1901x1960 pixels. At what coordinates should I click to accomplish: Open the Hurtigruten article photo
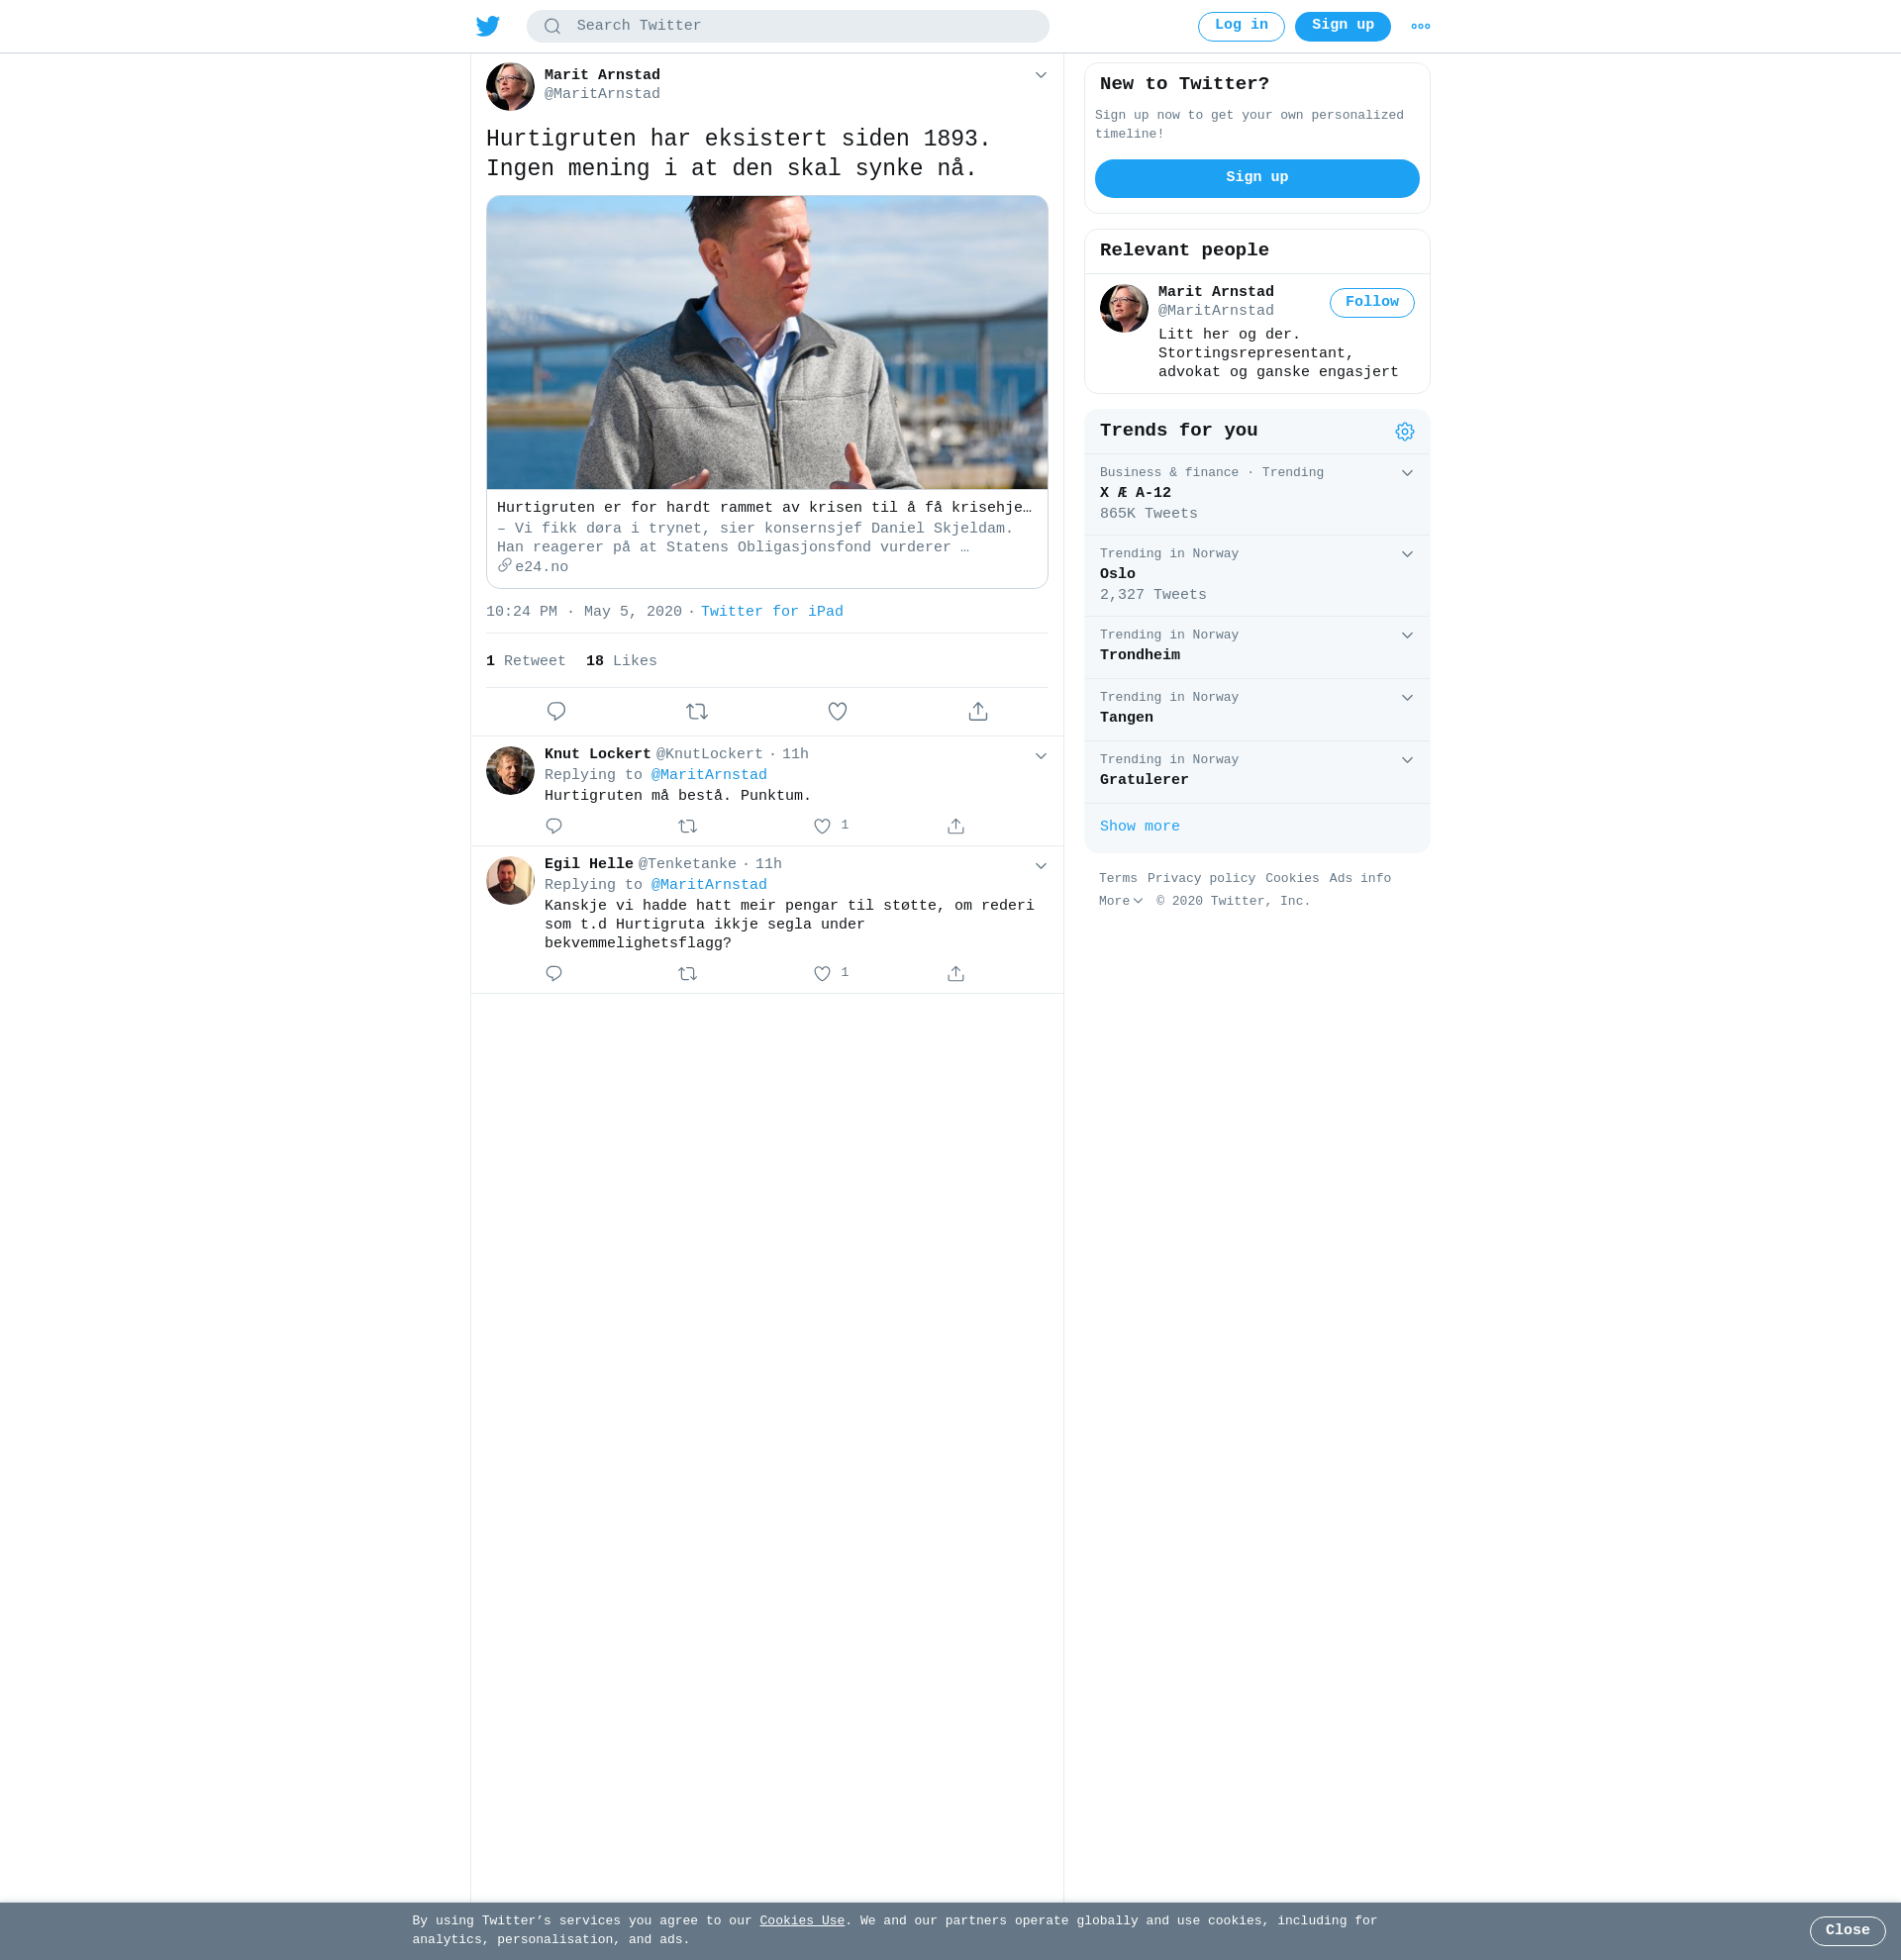coord(767,343)
